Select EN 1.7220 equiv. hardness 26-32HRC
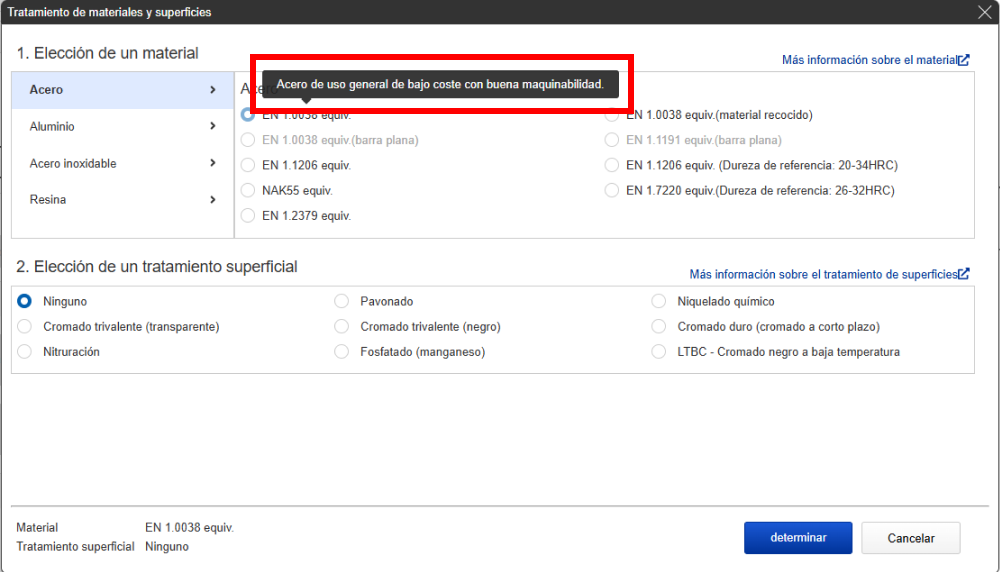Image resolution: width=1000 pixels, height=572 pixels. pos(612,190)
